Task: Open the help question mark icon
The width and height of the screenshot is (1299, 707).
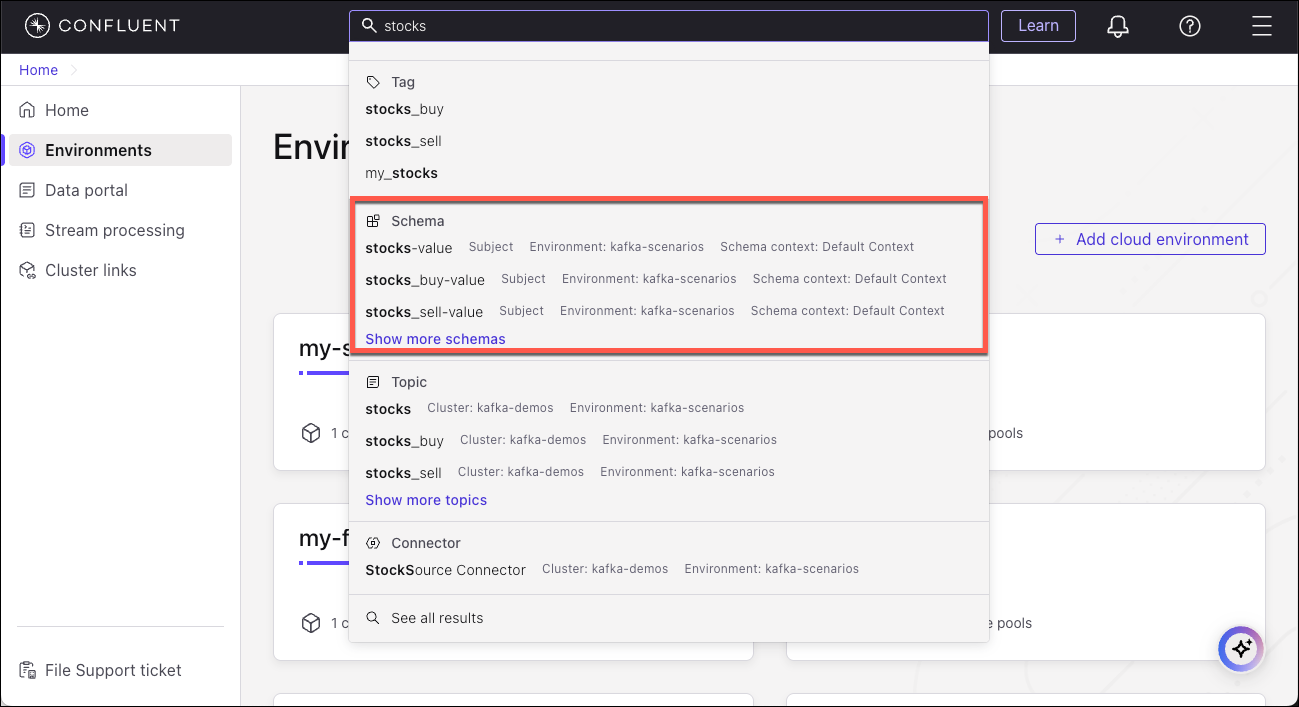Action: pos(1189,26)
